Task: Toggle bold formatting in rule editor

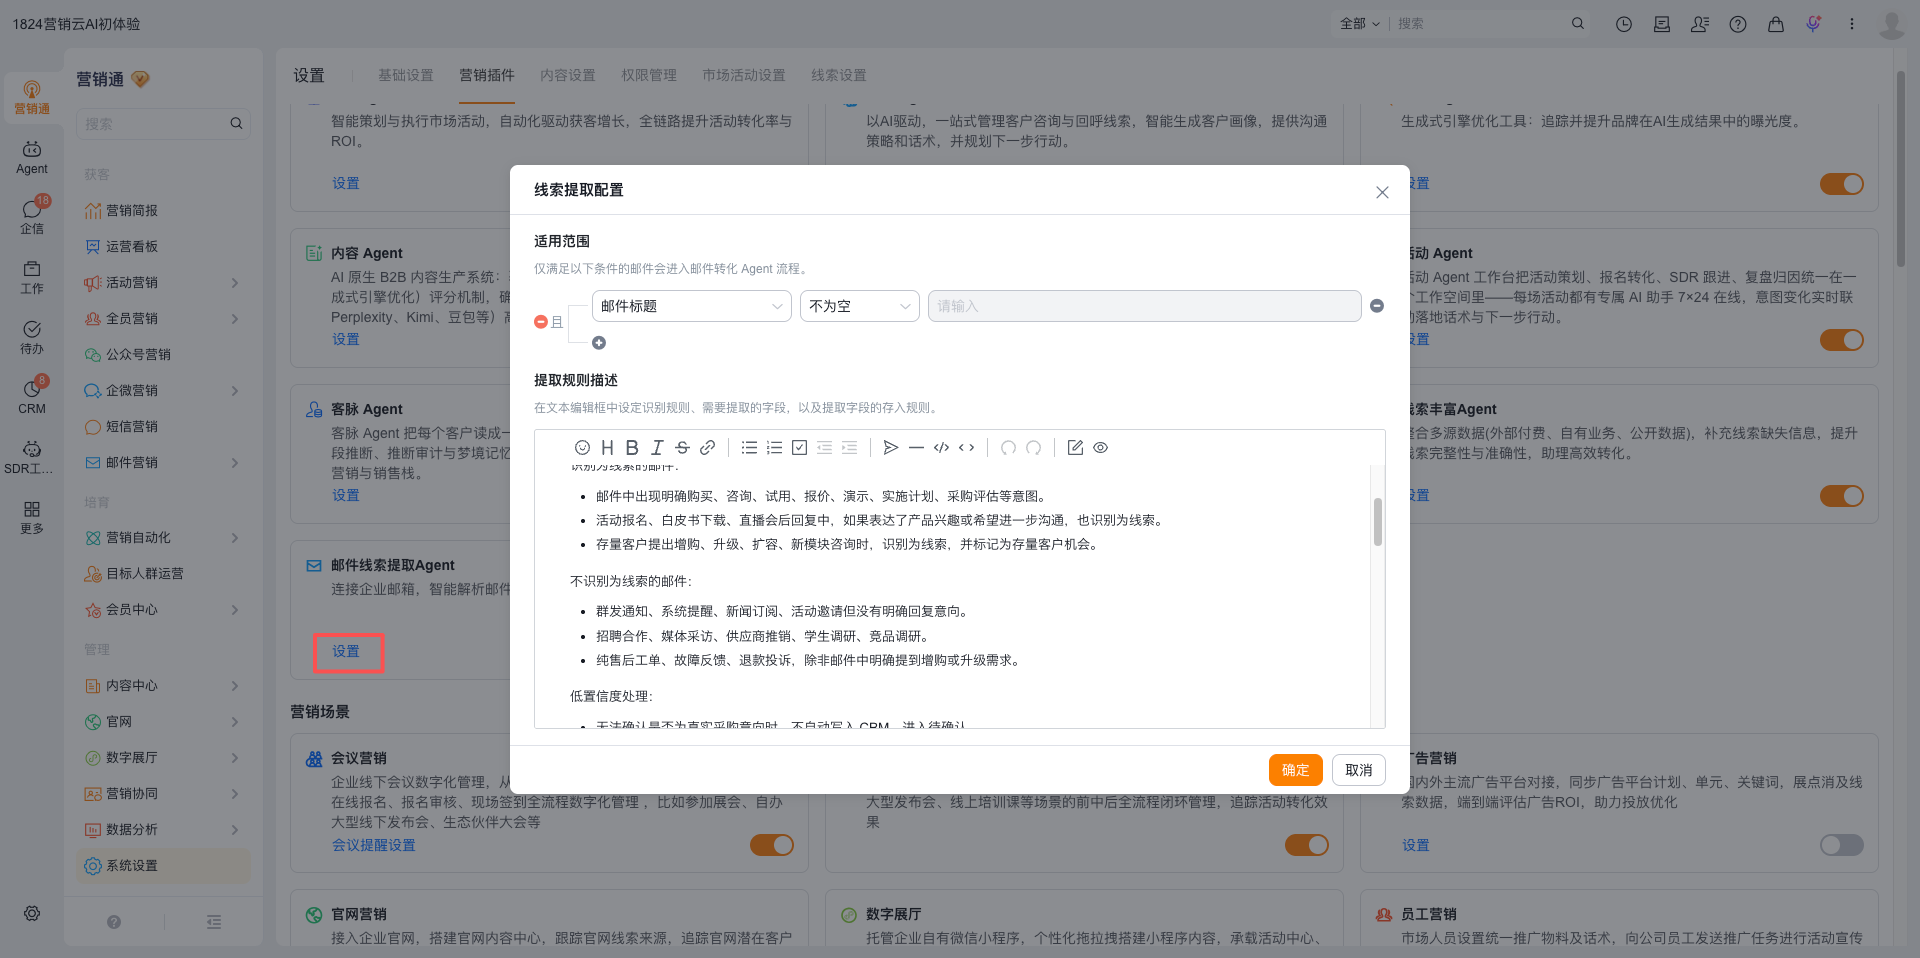Action: point(632,448)
